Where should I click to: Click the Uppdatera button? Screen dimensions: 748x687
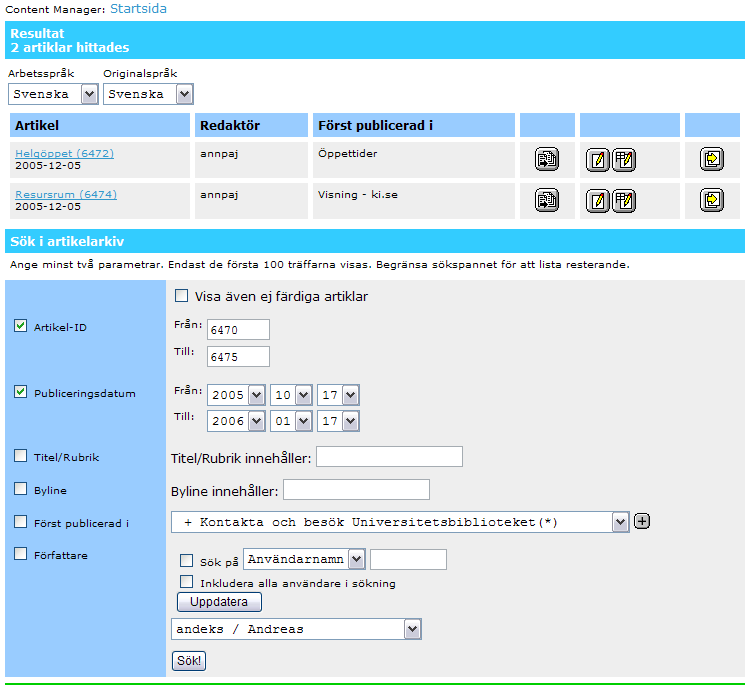coord(219,602)
